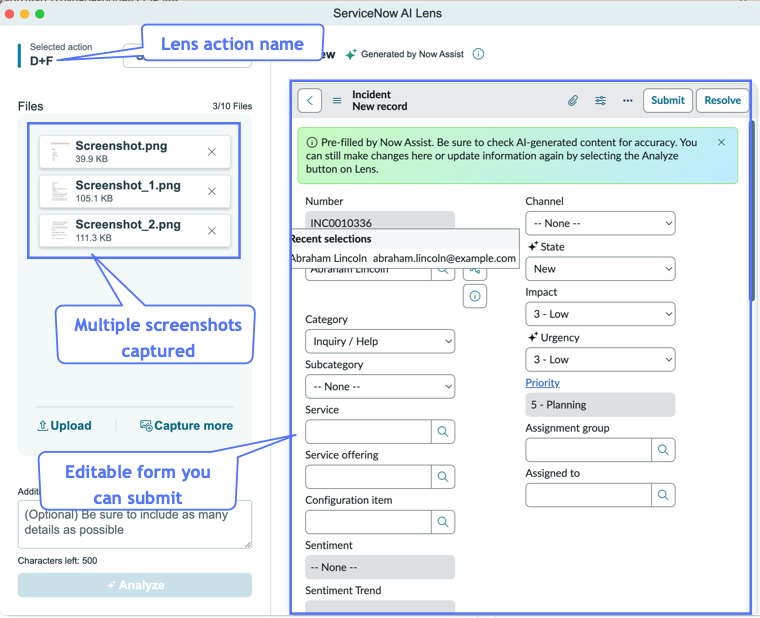This screenshot has height=618, width=760.
Task: Click the attachment paperclip icon
Action: click(x=572, y=101)
